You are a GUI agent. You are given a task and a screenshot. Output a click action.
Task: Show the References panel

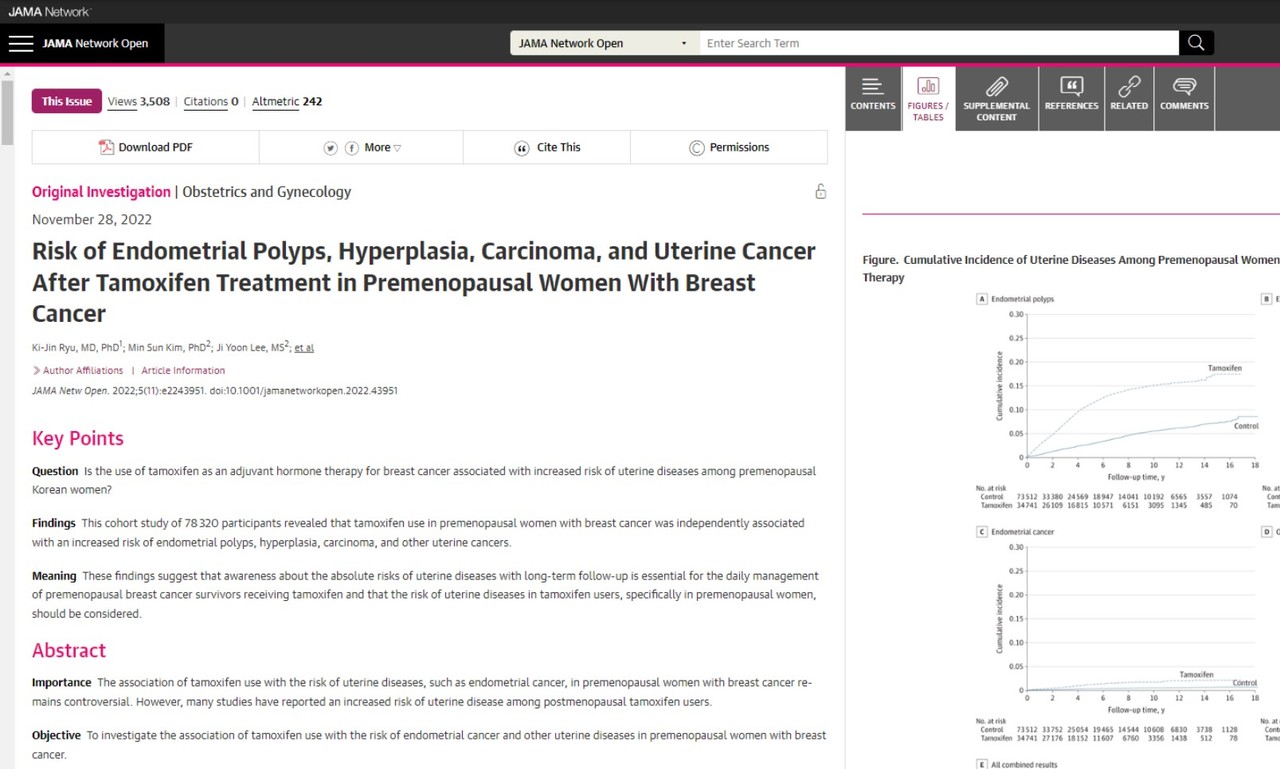[1071, 97]
